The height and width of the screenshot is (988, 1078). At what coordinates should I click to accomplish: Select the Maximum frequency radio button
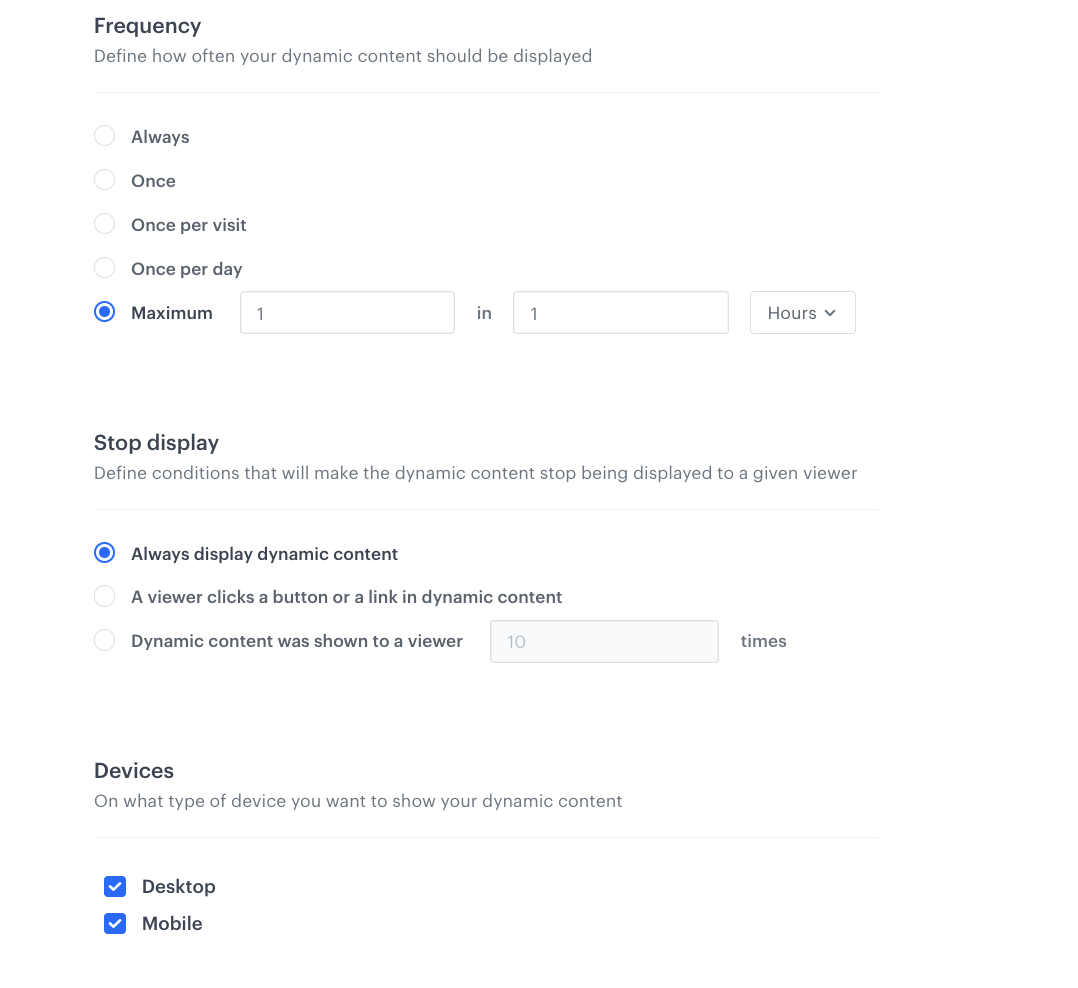click(105, 312)
